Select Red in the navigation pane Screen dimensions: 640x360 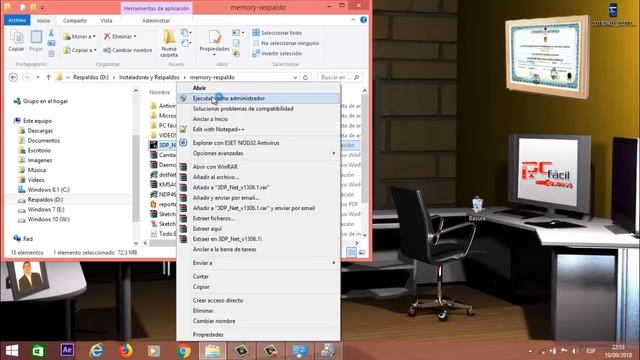23,239
